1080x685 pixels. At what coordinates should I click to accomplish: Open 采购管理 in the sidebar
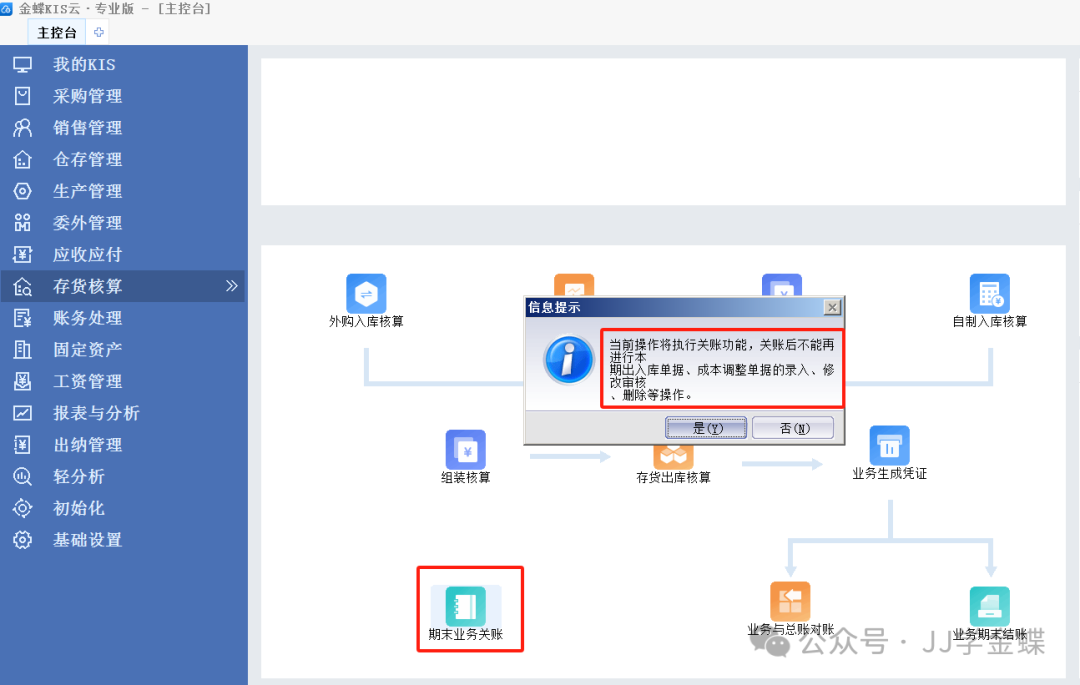[87, 96]
